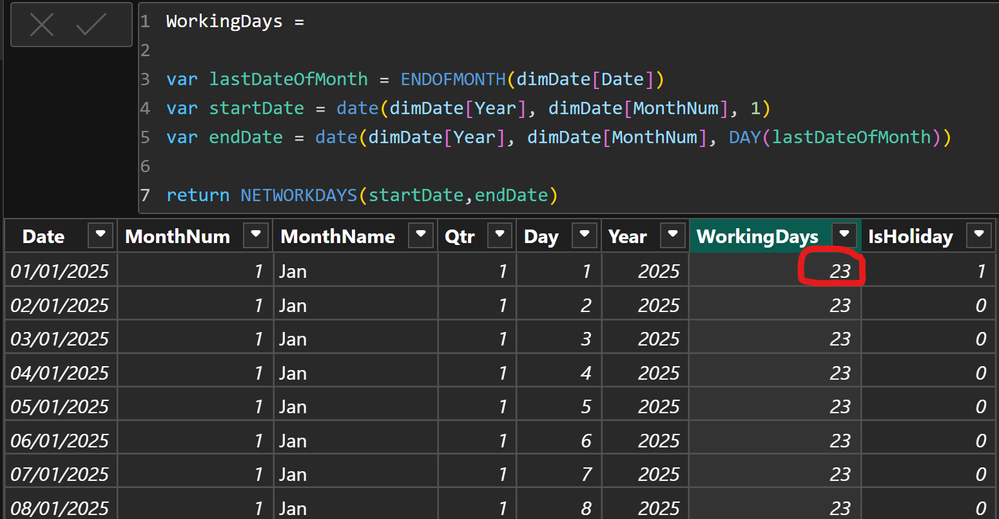This screenshot has width=999, height=519.
Task: Click the lastDateOfMonth variable on line 3
Action: pos(289,80)
